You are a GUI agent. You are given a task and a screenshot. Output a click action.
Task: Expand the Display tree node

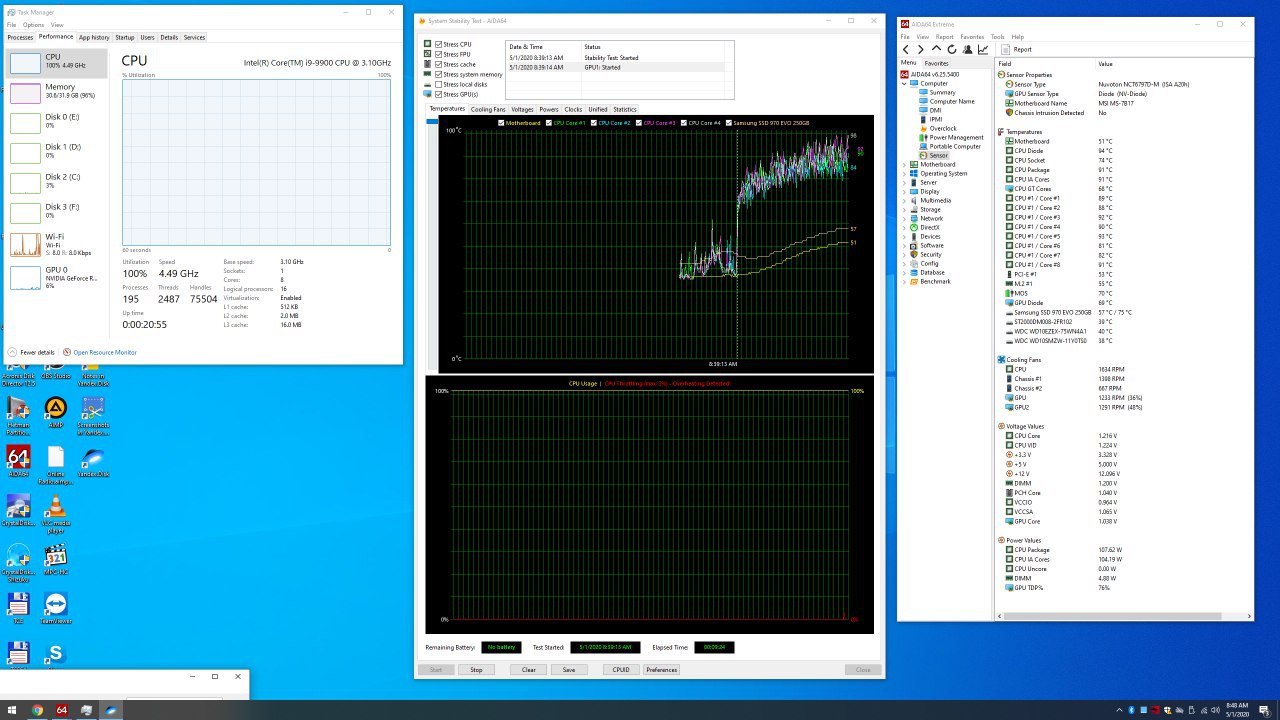pos(904,191)
